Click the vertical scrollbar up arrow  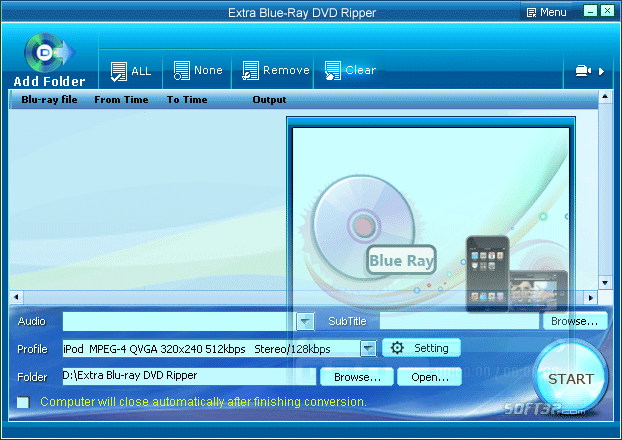coord(605,96)
